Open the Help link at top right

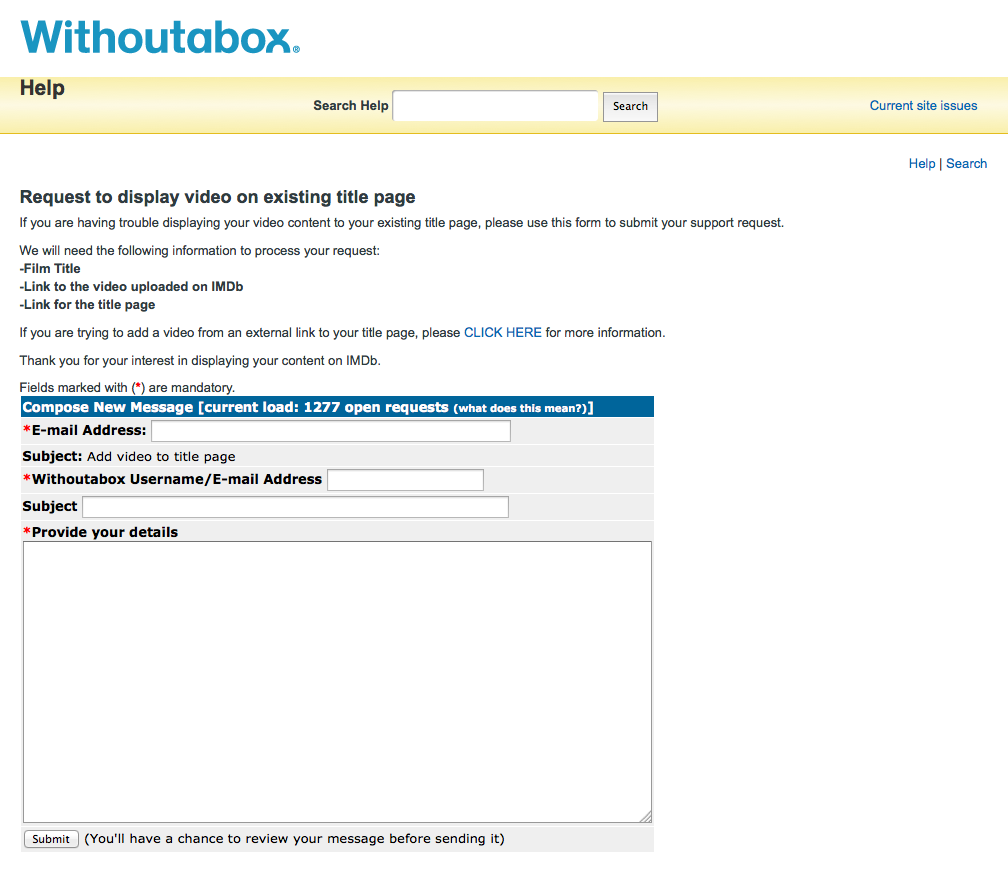[922, 163]
